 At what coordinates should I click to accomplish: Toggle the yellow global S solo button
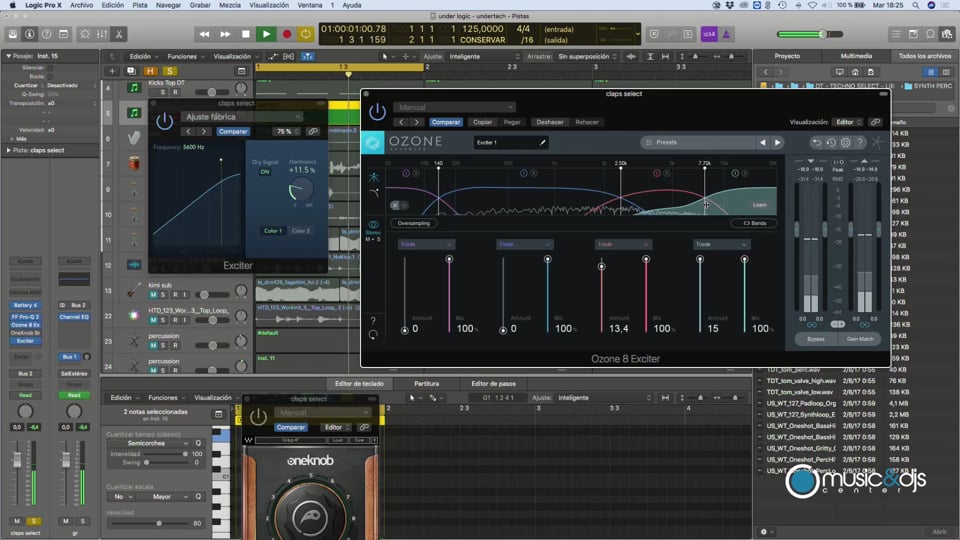pos(169,71)
